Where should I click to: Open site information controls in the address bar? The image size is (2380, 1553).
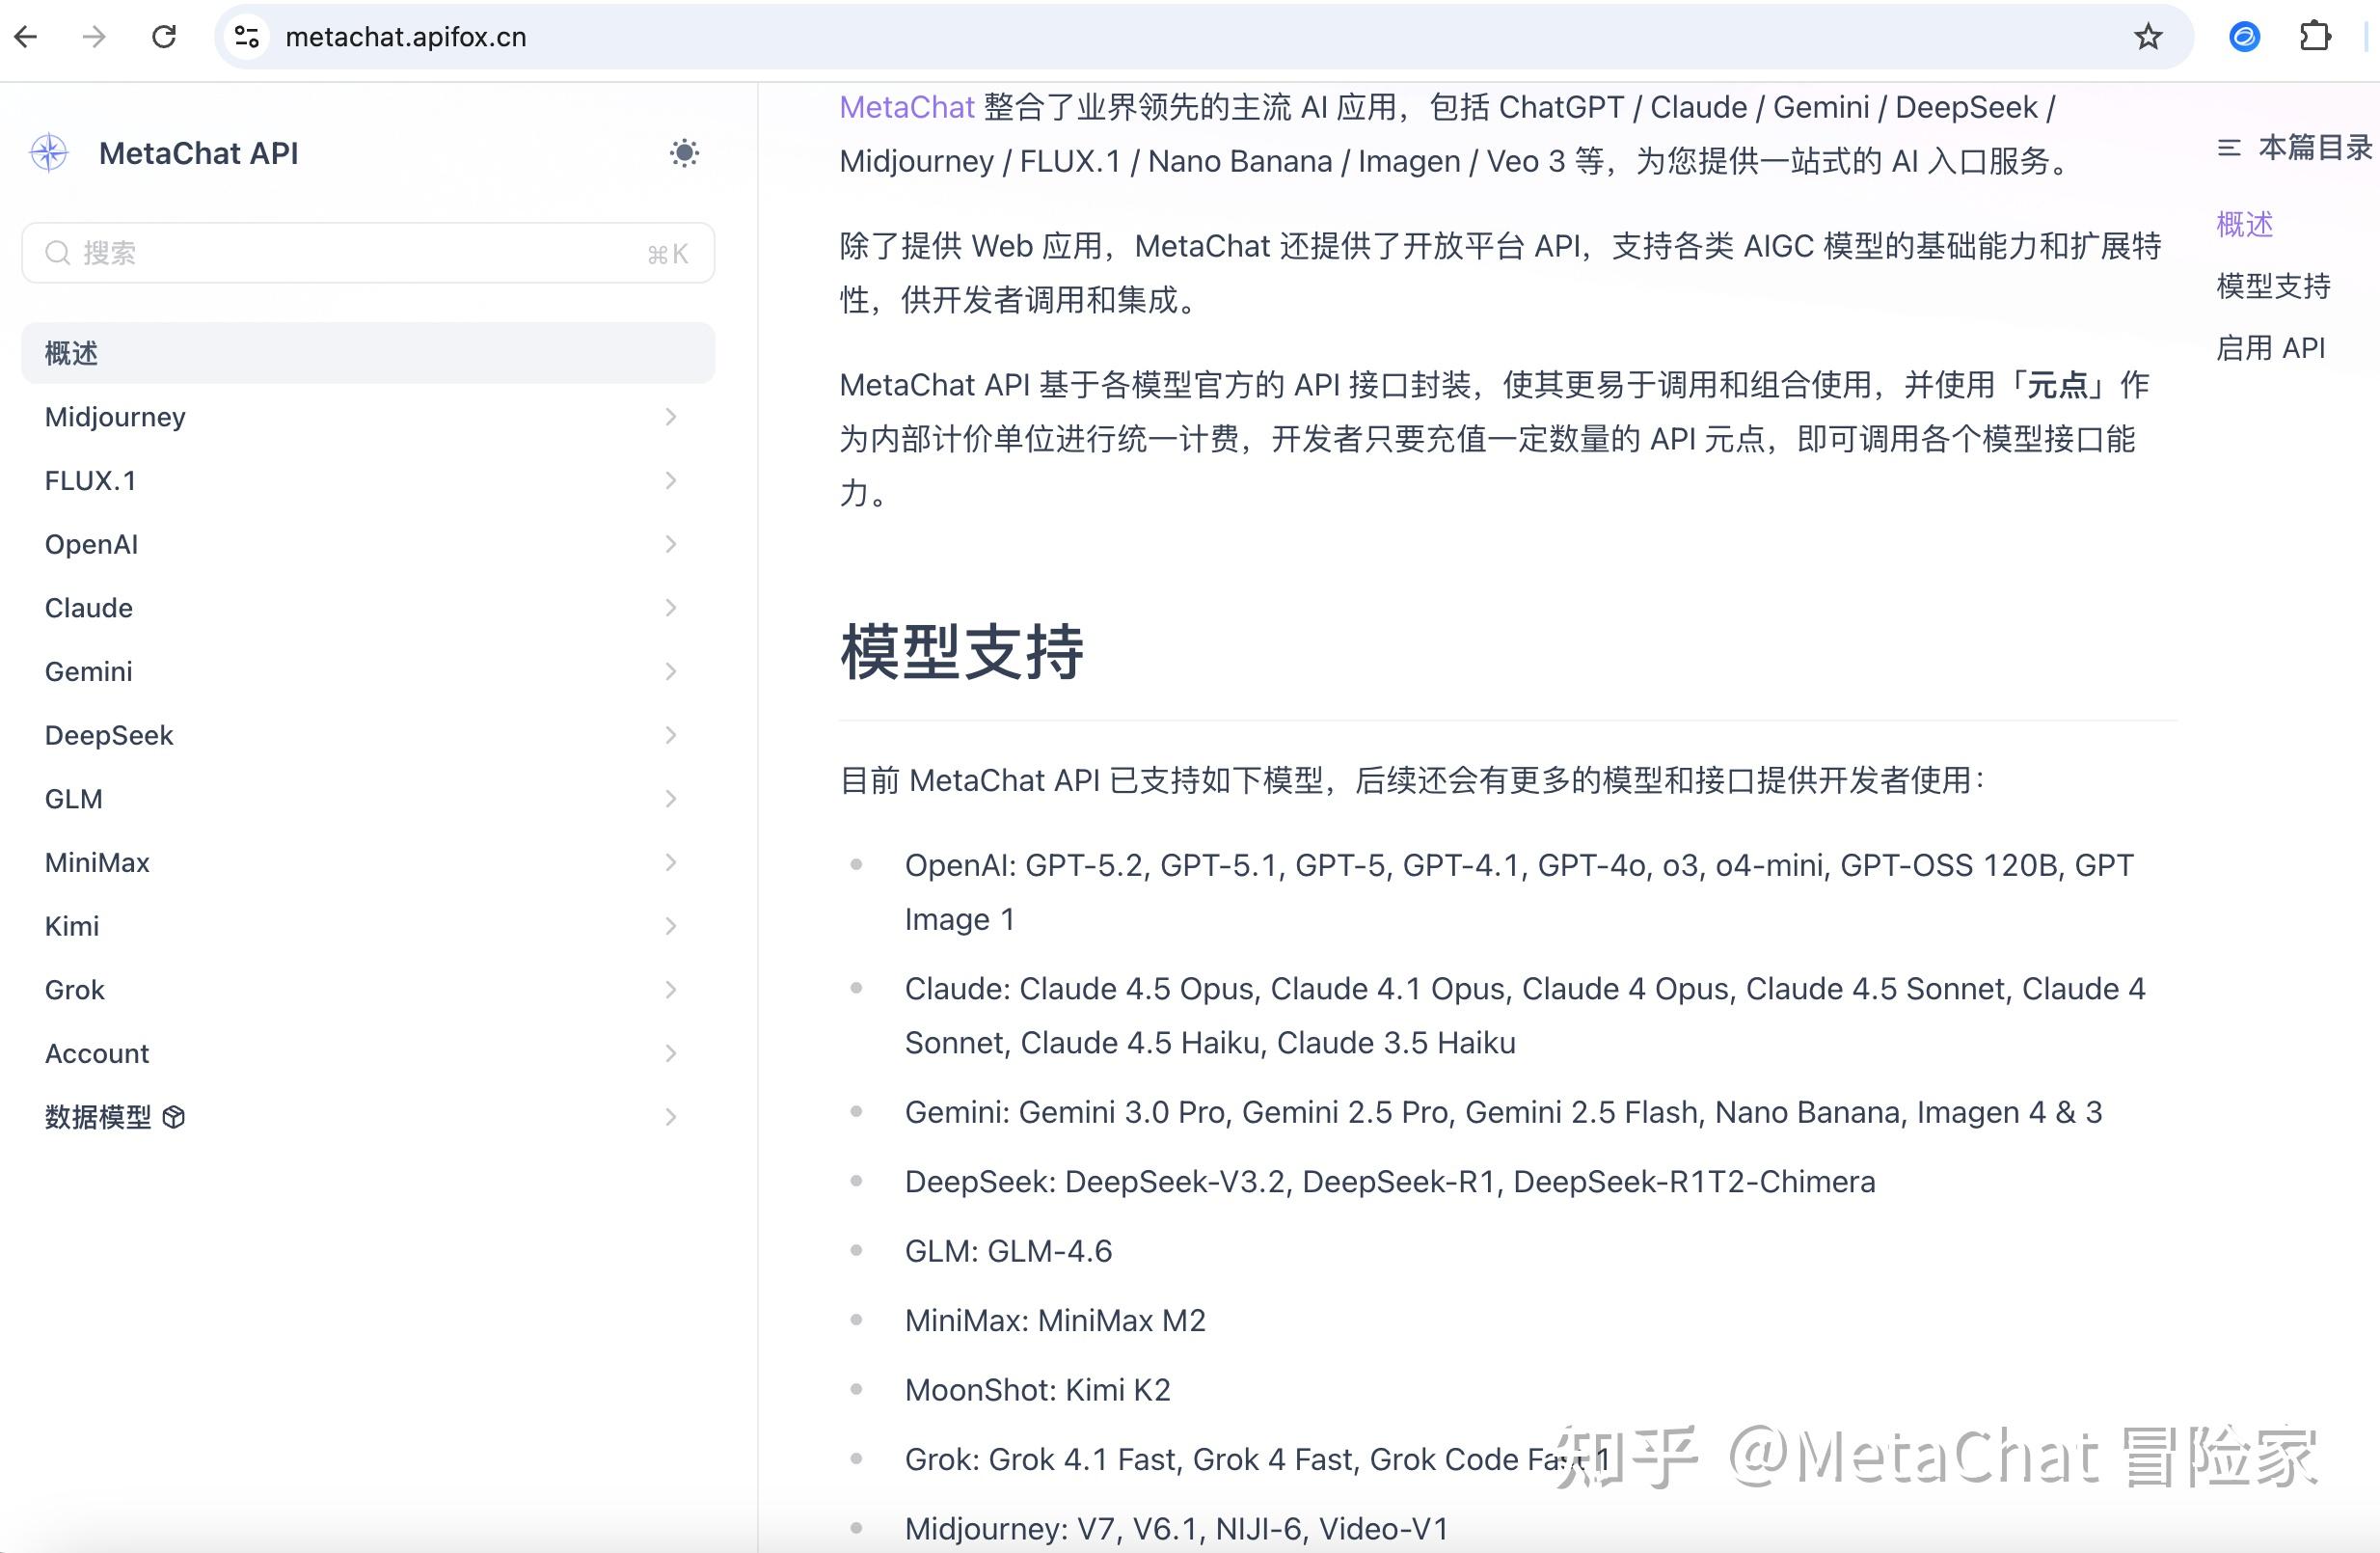pos(246,36)
